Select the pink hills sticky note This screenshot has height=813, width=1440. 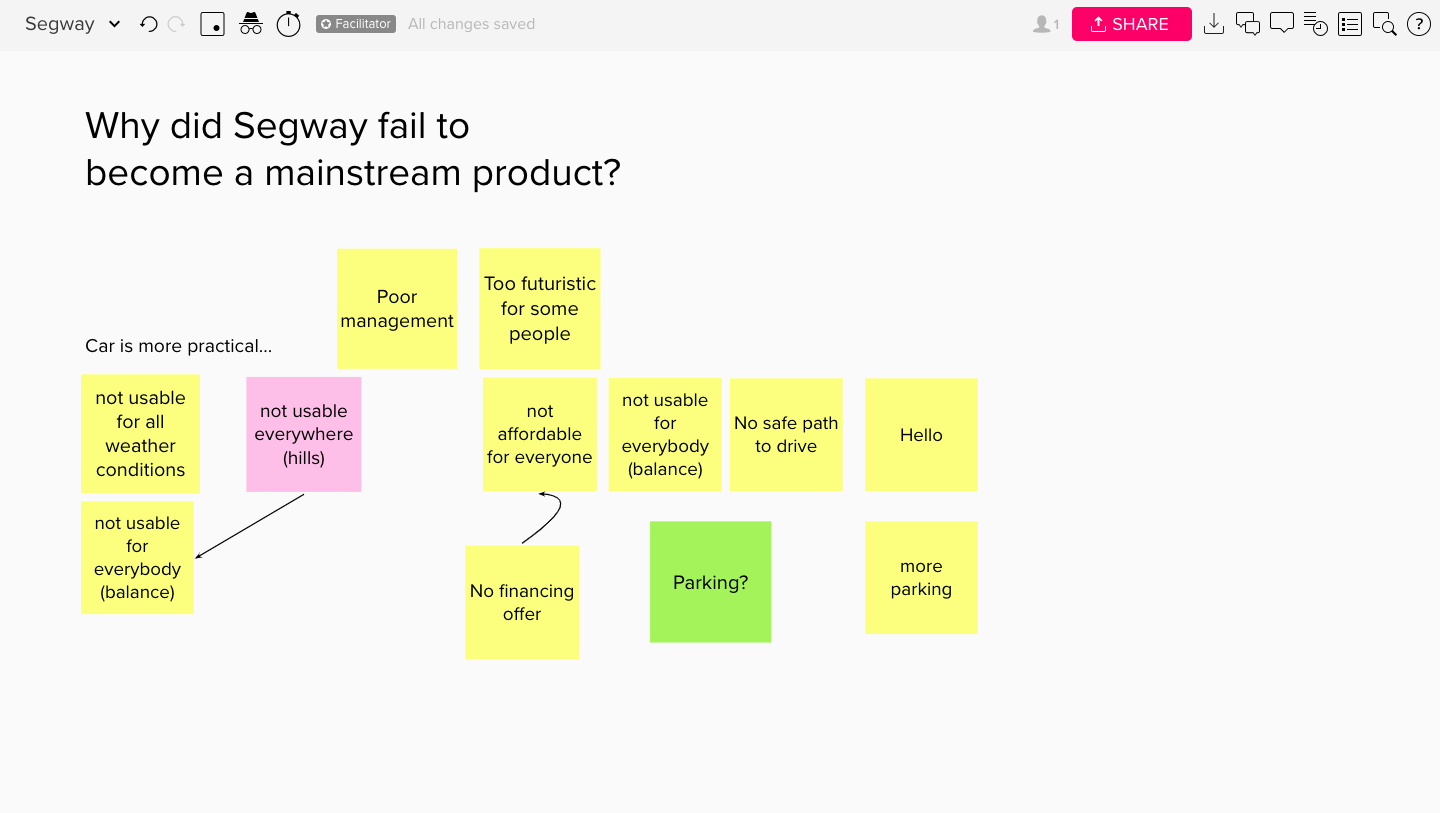(x=304, y=434)
